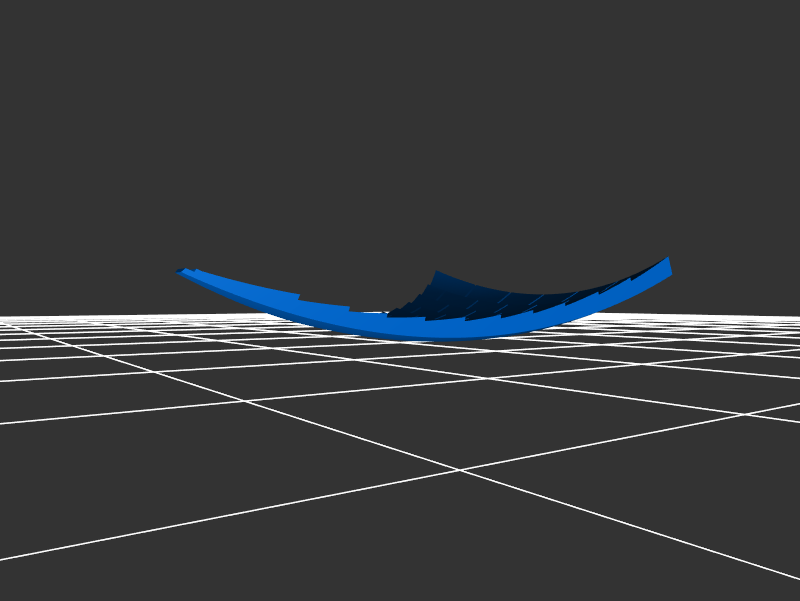Click the left pointed tip of the blue mesh

click(x=181, y=270)
